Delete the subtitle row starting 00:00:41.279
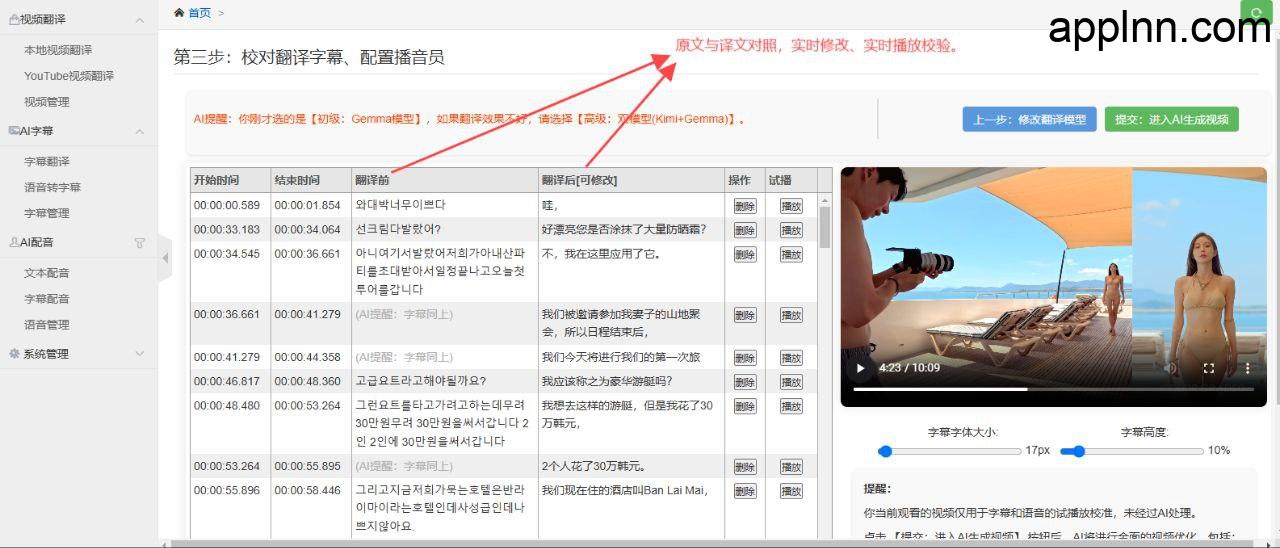Image resolution: width=1280 pixels, height=548 pixels. click(745, 358)
